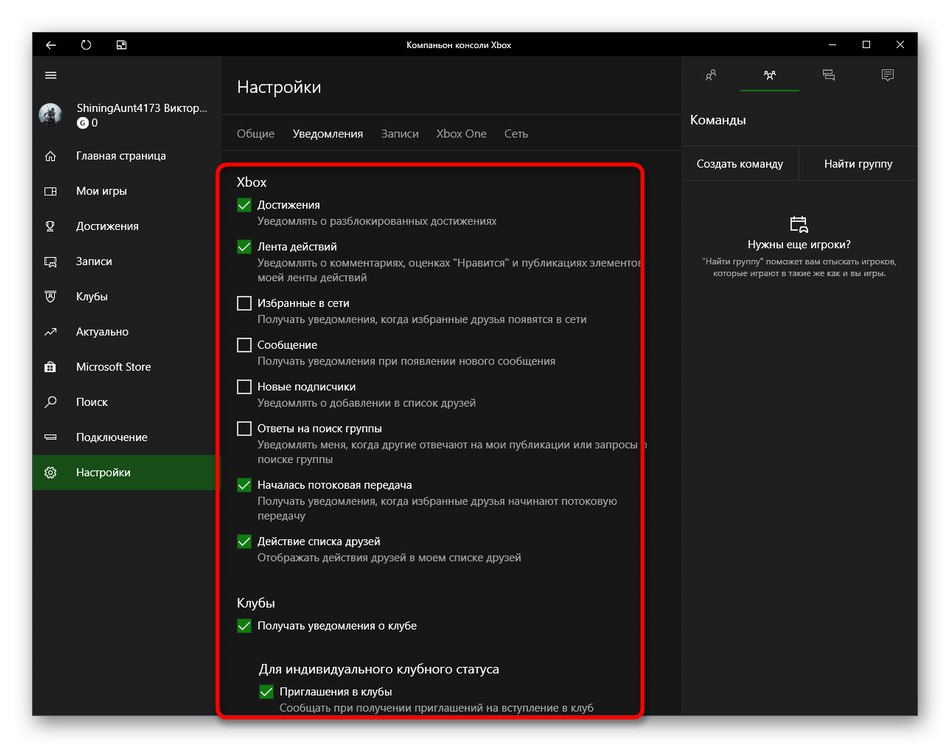Click the ShiningAunt4173 gamertag text
This screenshot has height=748, width=950.
[x=142, y=108]
